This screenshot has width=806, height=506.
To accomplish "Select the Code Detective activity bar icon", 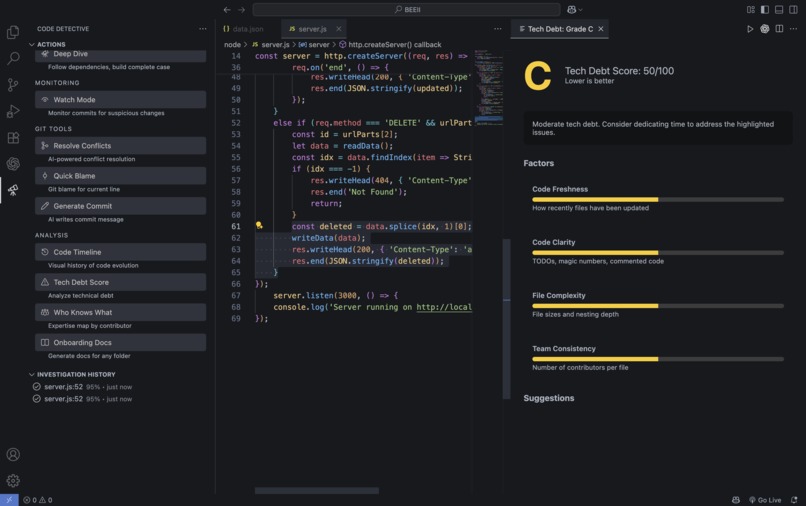I will pyautogui.click(x=13, y=190).
